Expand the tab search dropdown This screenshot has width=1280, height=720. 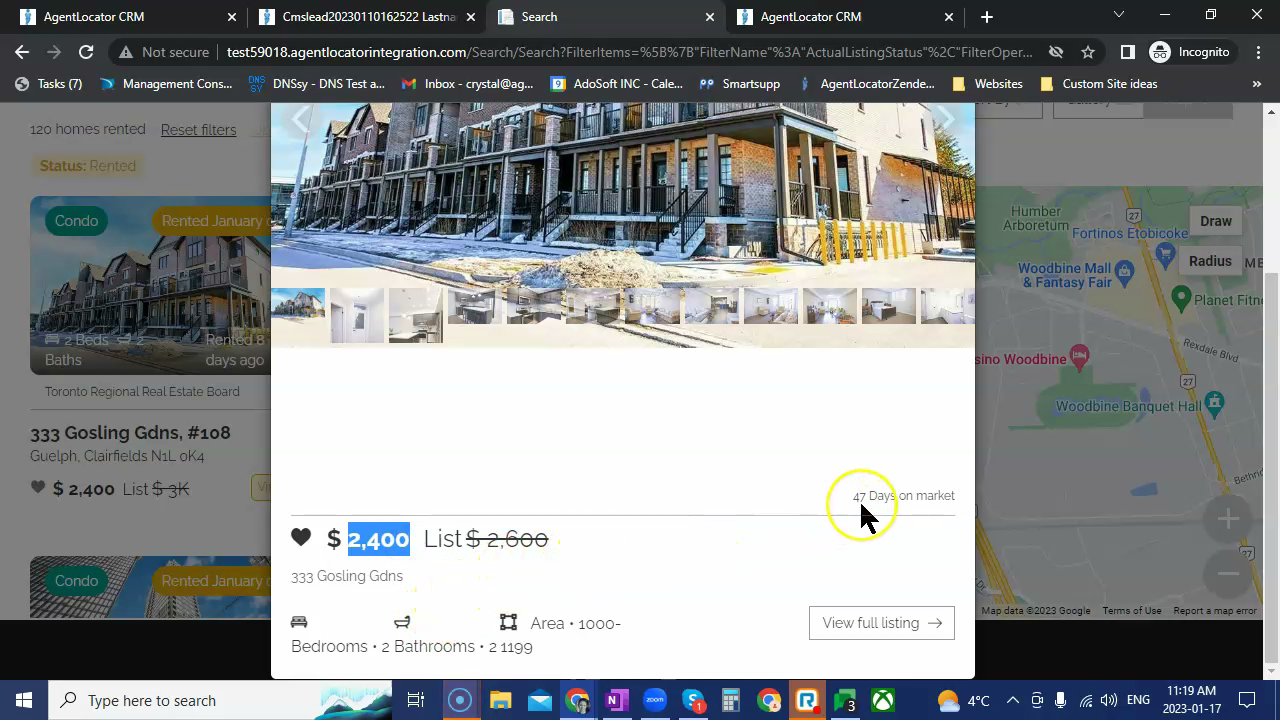(x=1119, y=15)
